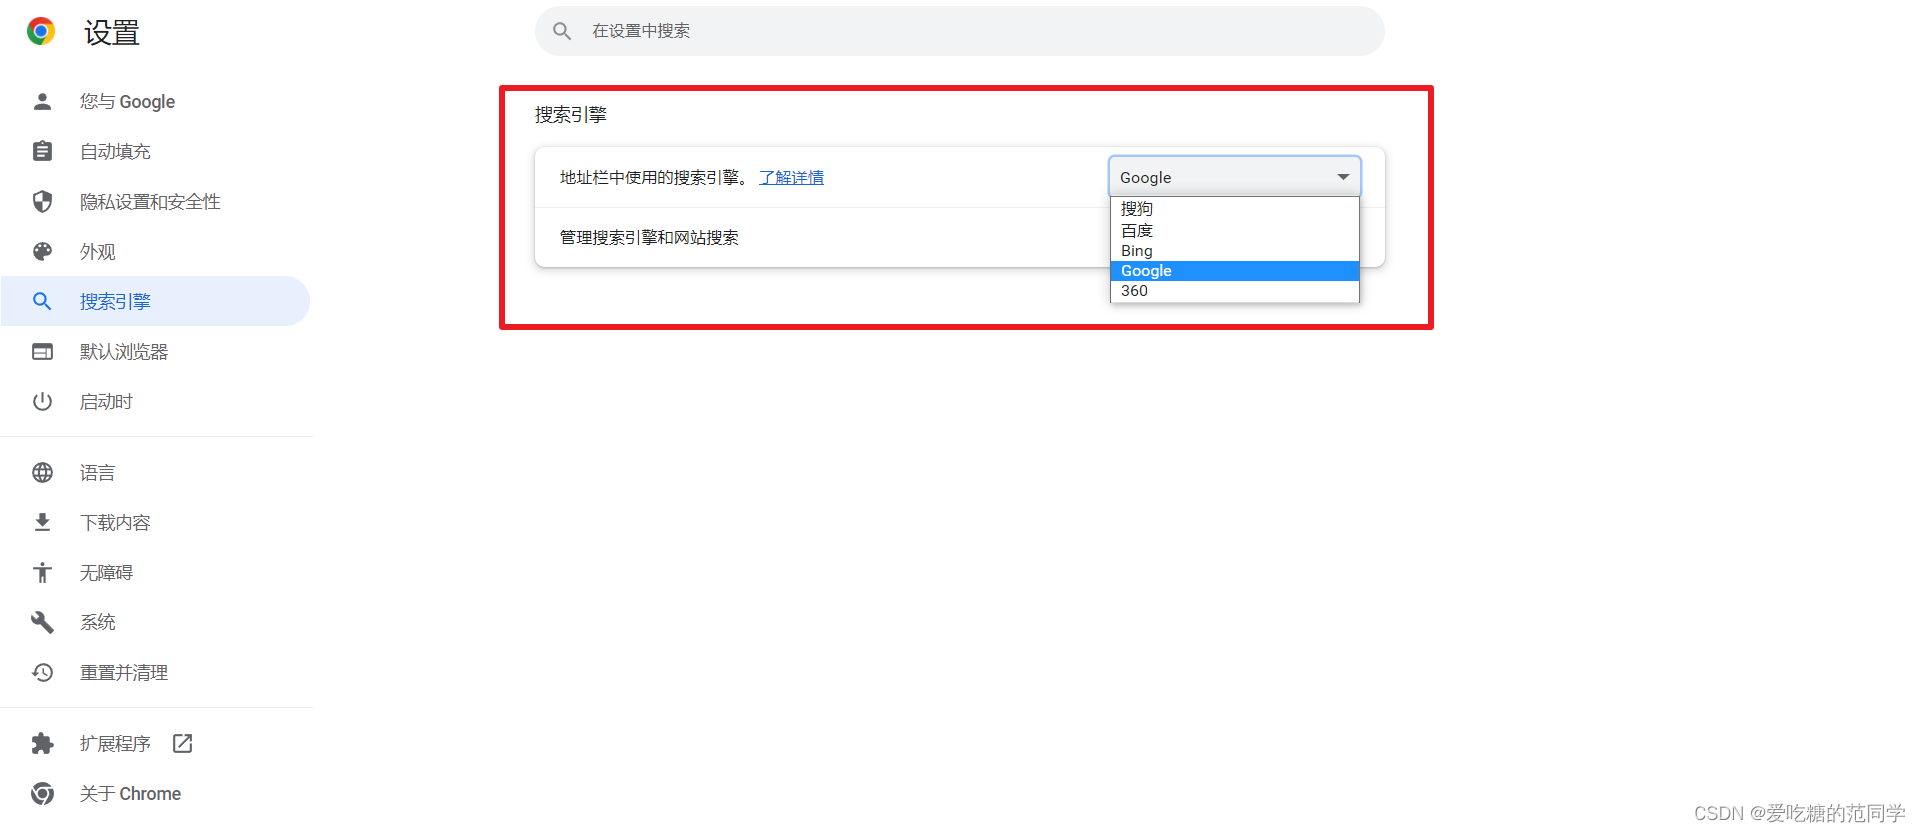The height and width of the screenshot is (832, 1920).
Task: Choose Bing from the search engine list
Action: point(1234,251)
